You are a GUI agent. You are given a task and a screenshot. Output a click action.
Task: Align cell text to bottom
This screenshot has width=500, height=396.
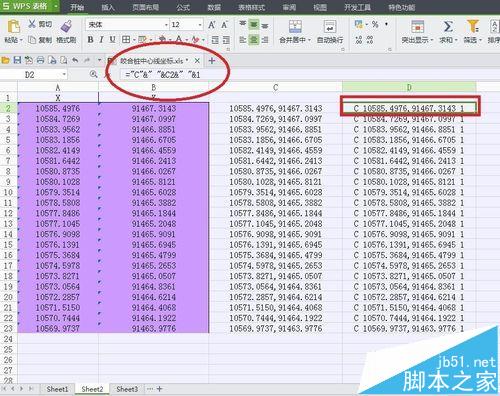265,25
